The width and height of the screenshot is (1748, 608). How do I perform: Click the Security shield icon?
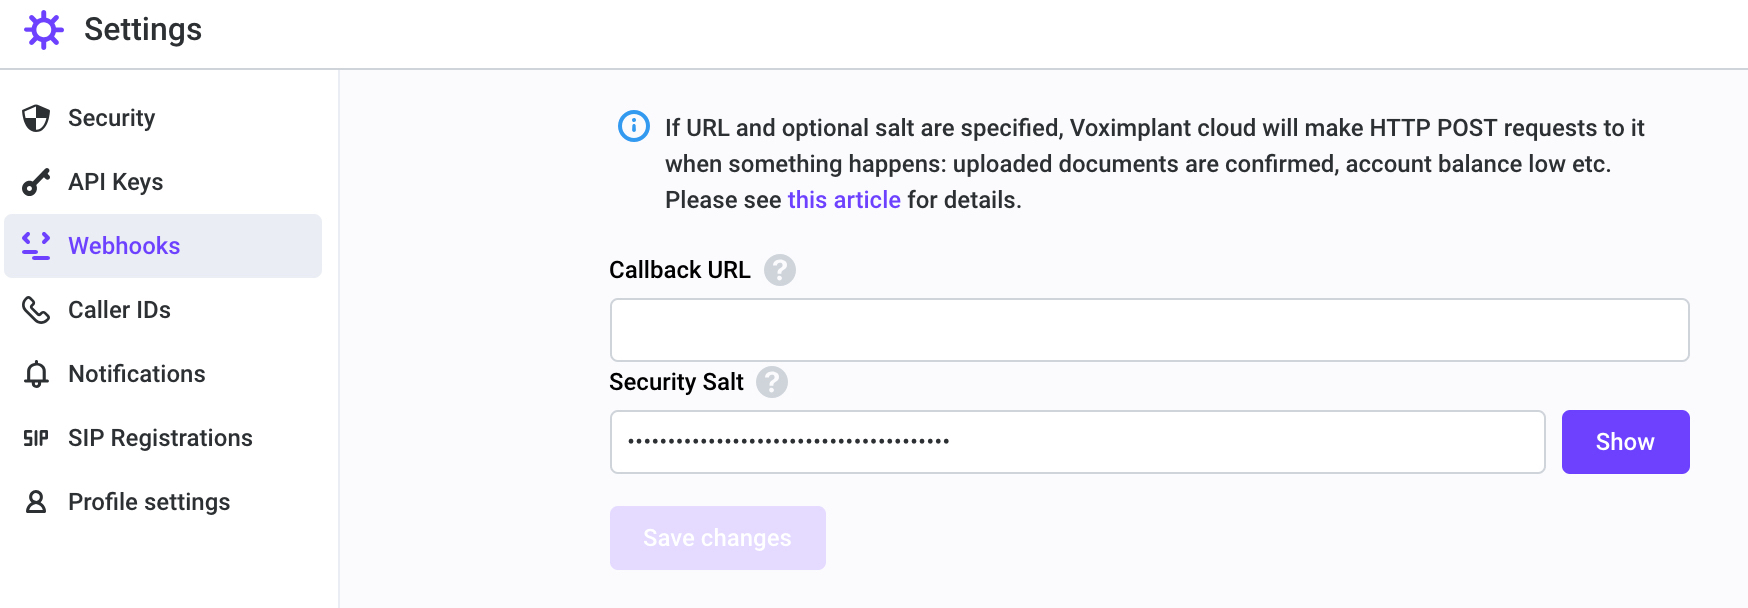point(36,118)
